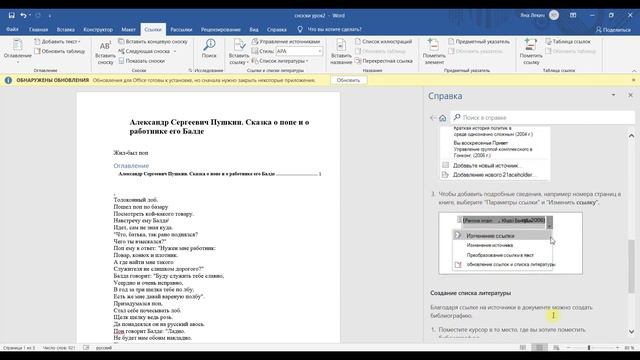Screen dimensions: 640x360
Task: Undo the last action
Action: pos(23,16)
